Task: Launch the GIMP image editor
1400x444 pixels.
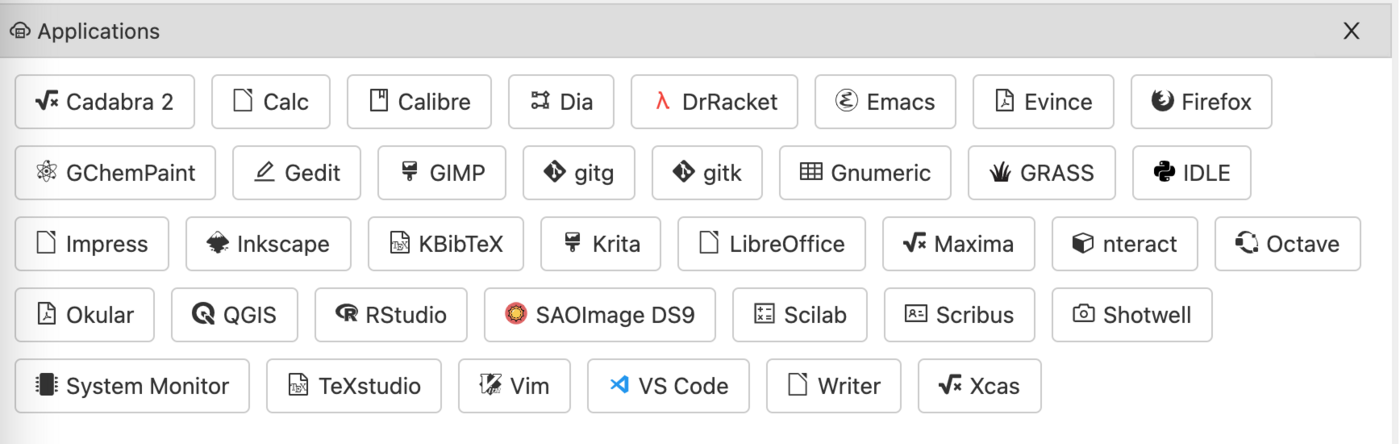Action: [x=441, y=173]
